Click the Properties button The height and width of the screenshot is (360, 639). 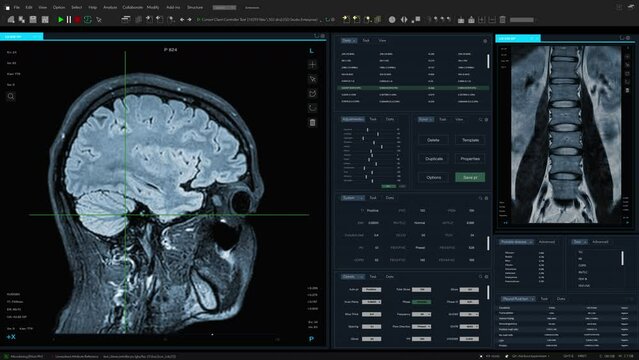470,159
